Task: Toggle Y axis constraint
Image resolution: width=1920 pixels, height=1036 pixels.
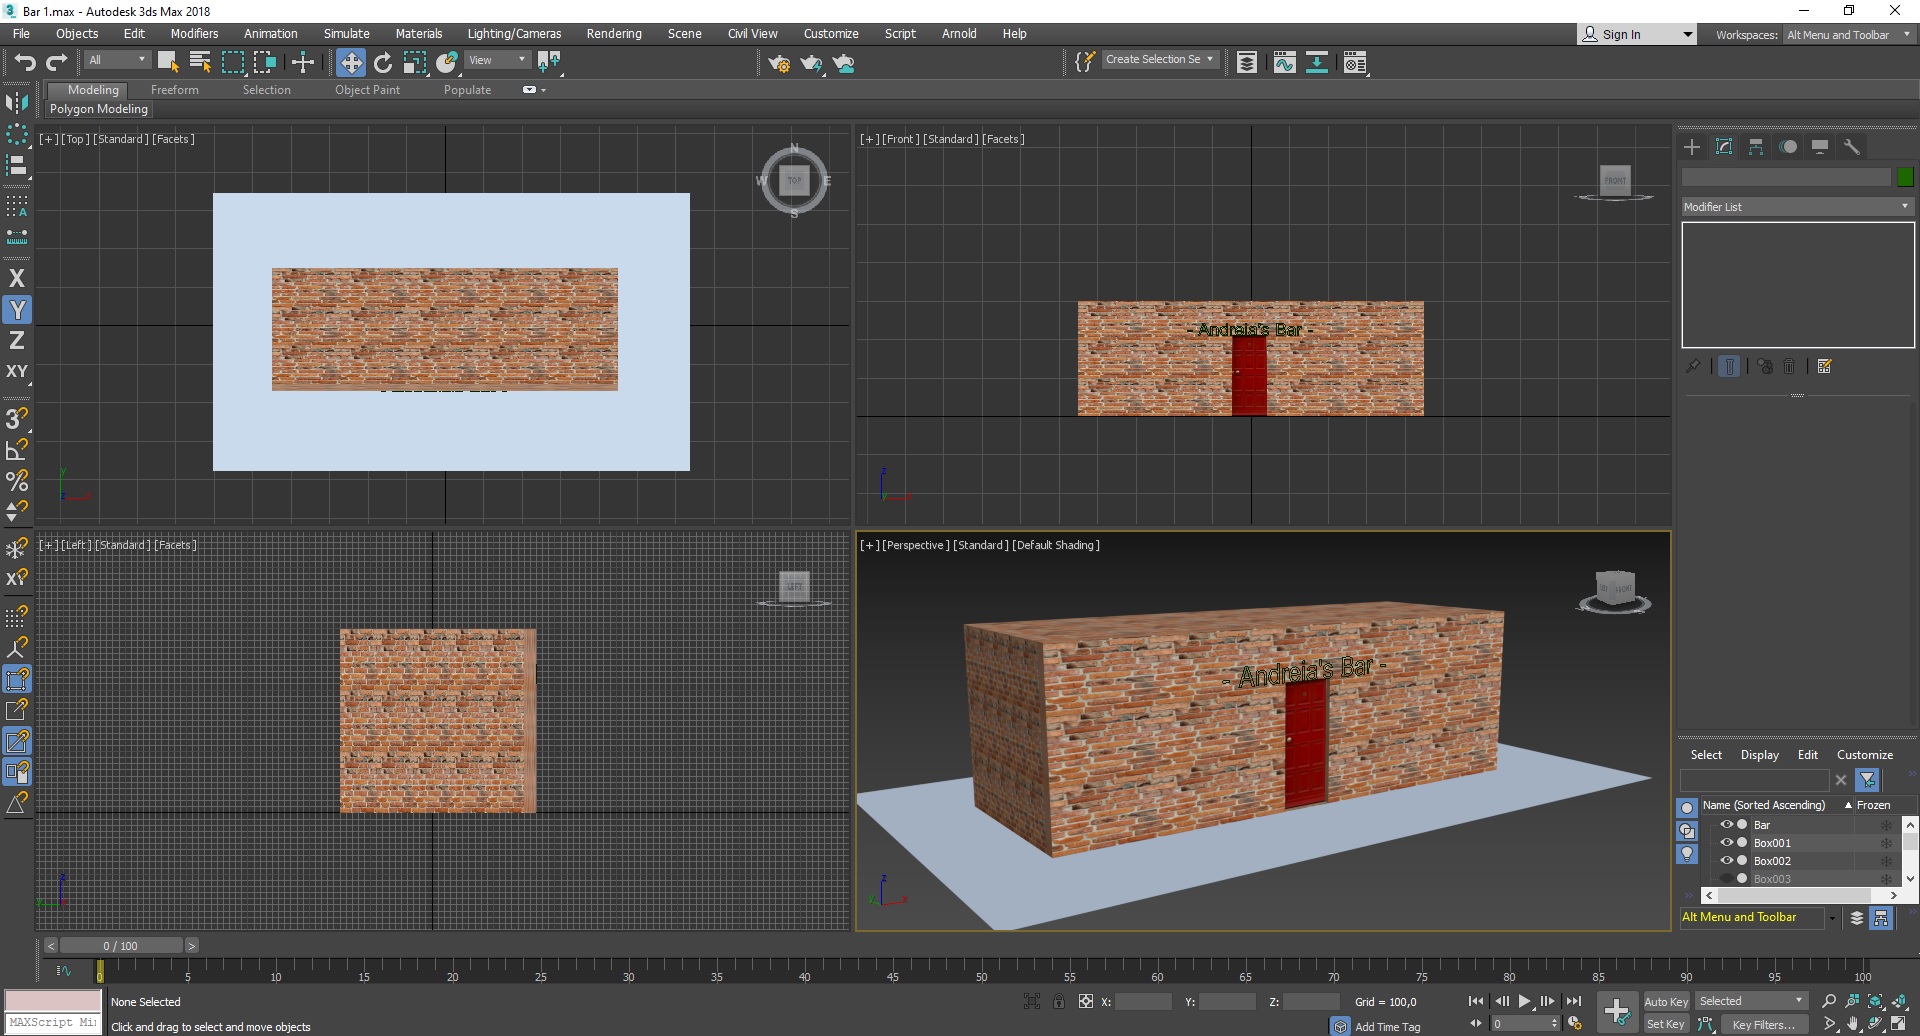Action: click(x=17, y=310)
